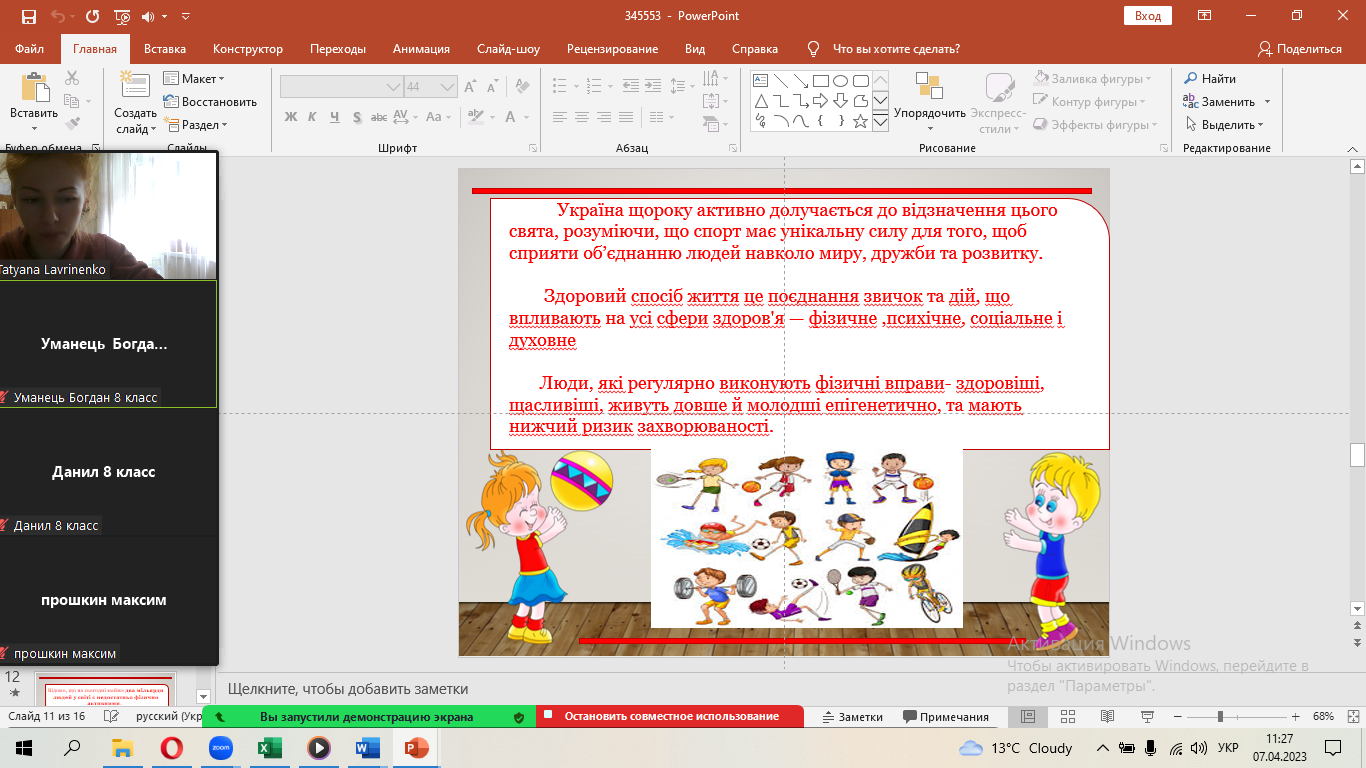Screen dimensions: 1366x768
Task: Open Упорядочить arrange menu
Action: click(x=930, y=103)
